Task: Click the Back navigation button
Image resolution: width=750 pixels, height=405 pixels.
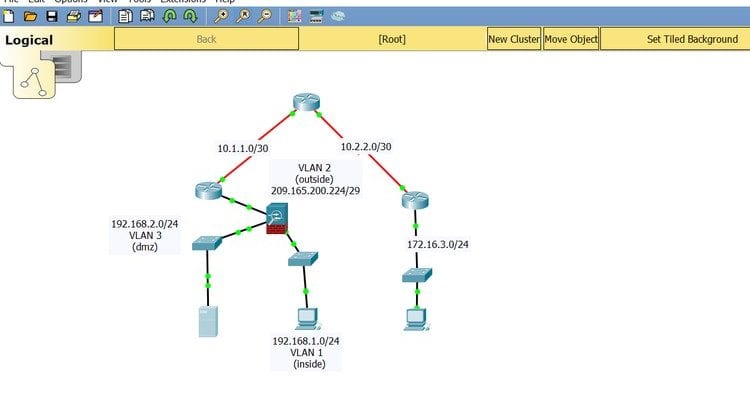Action: pos(207,39)
